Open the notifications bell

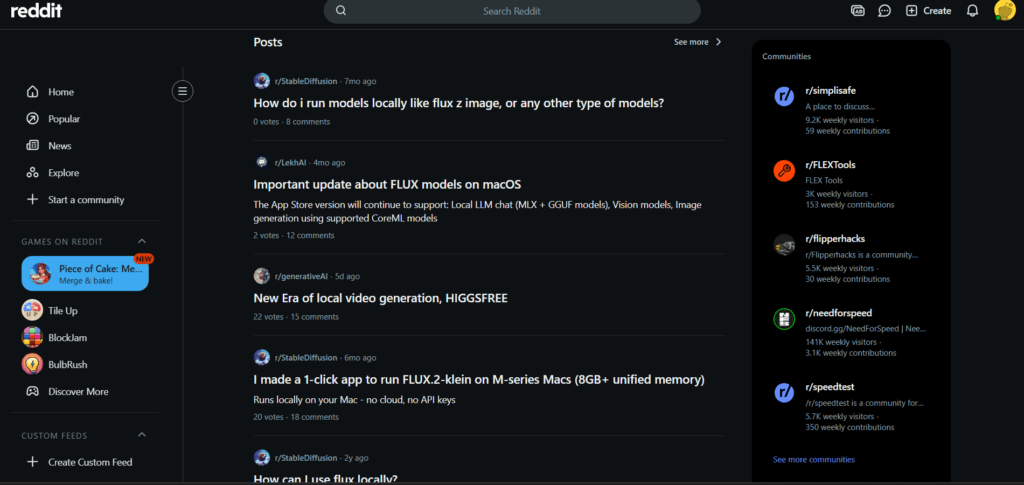pos(972,10)
